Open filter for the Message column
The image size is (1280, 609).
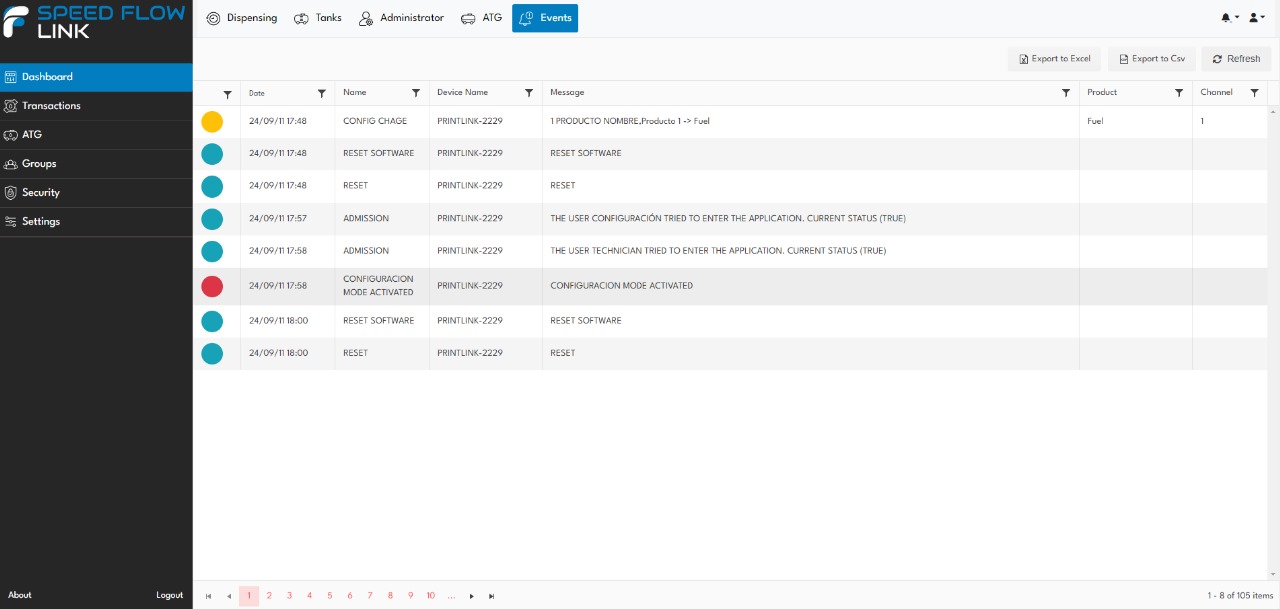click(x=1066, y=93)
